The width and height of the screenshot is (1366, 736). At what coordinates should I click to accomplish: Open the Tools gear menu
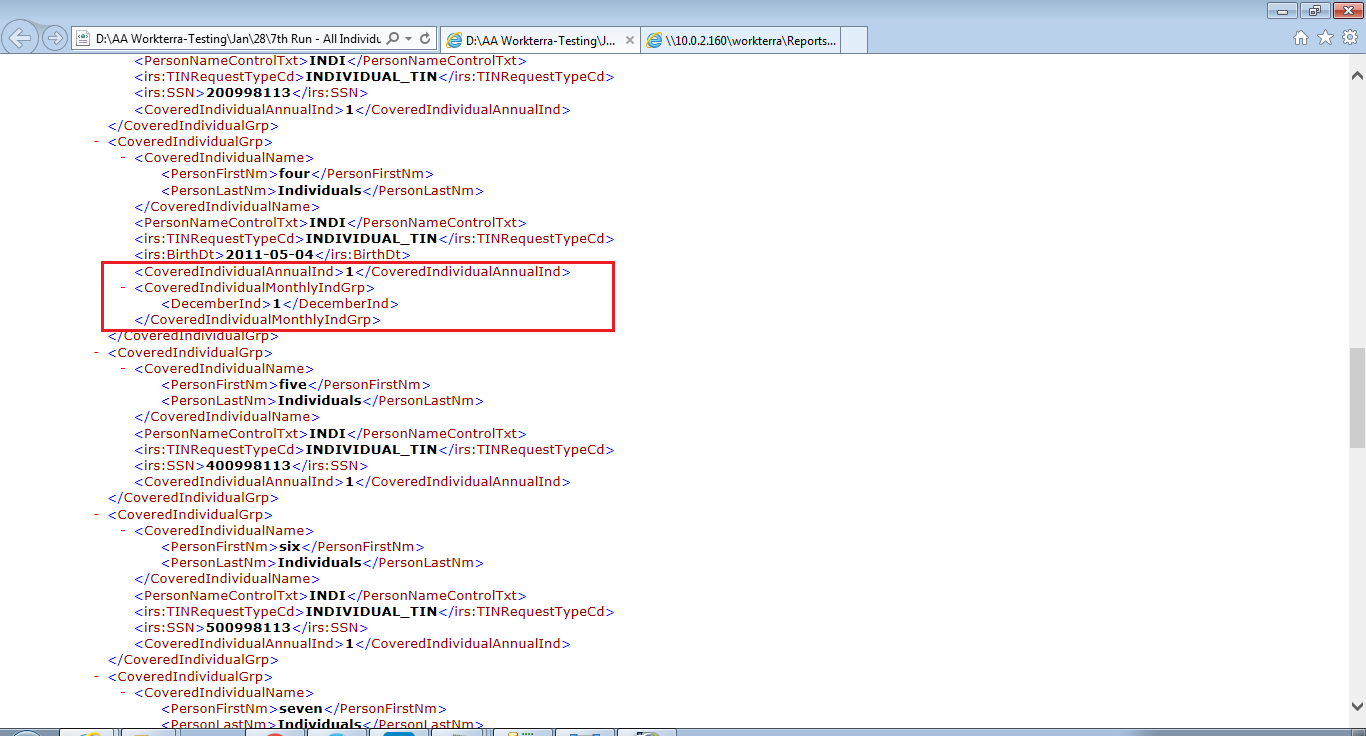pos(1349,38)
